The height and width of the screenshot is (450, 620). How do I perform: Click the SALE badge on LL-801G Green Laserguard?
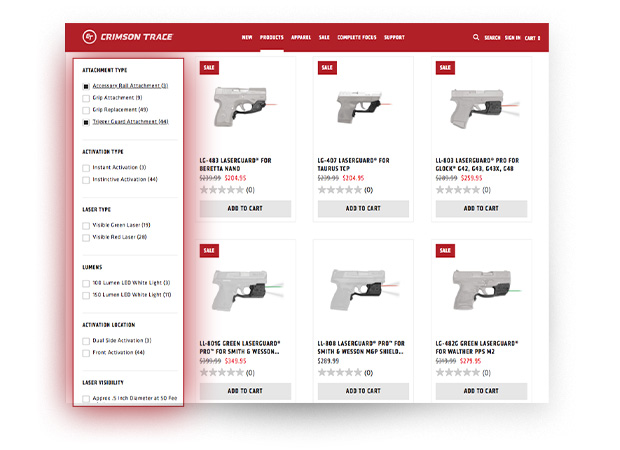[x=209, y=250]
